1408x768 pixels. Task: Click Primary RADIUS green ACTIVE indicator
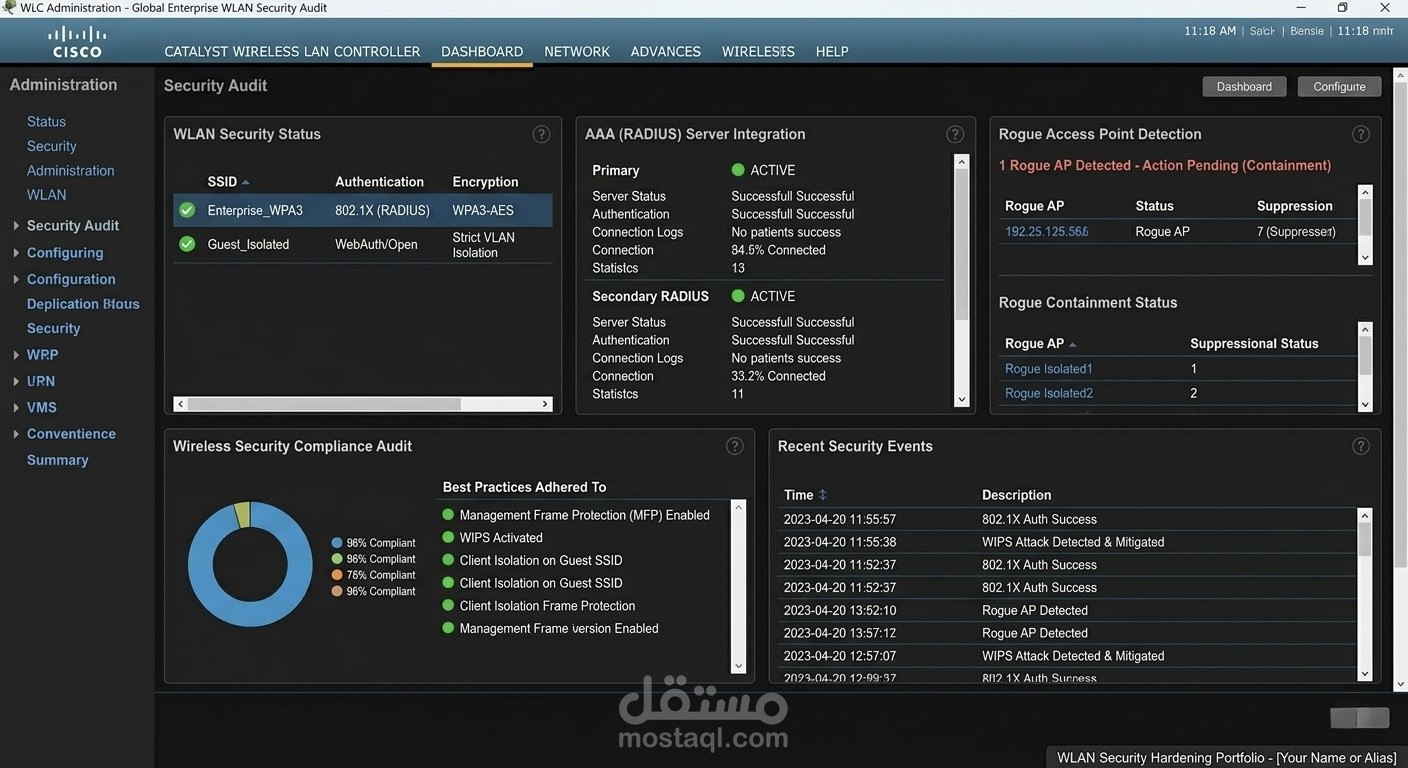point(738,170)
